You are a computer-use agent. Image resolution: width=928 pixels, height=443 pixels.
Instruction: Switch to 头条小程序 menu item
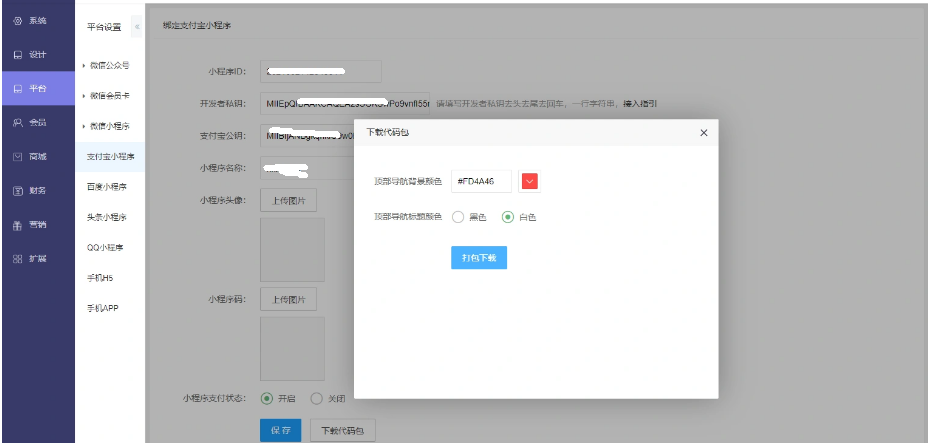click(x=107, y=217)
